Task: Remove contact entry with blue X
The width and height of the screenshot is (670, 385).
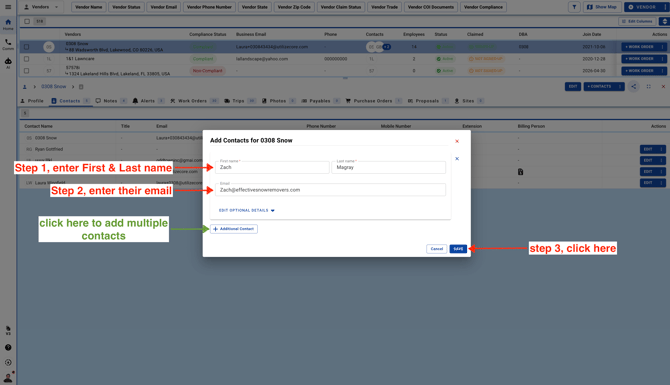Action: click(457, 159)
